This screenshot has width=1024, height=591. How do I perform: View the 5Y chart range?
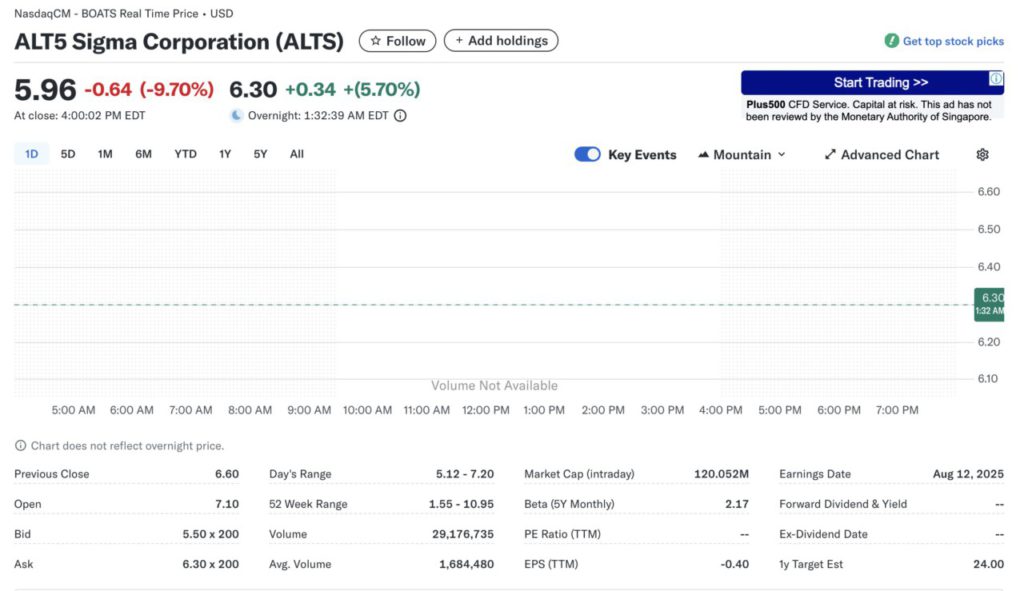pos(260,154)
